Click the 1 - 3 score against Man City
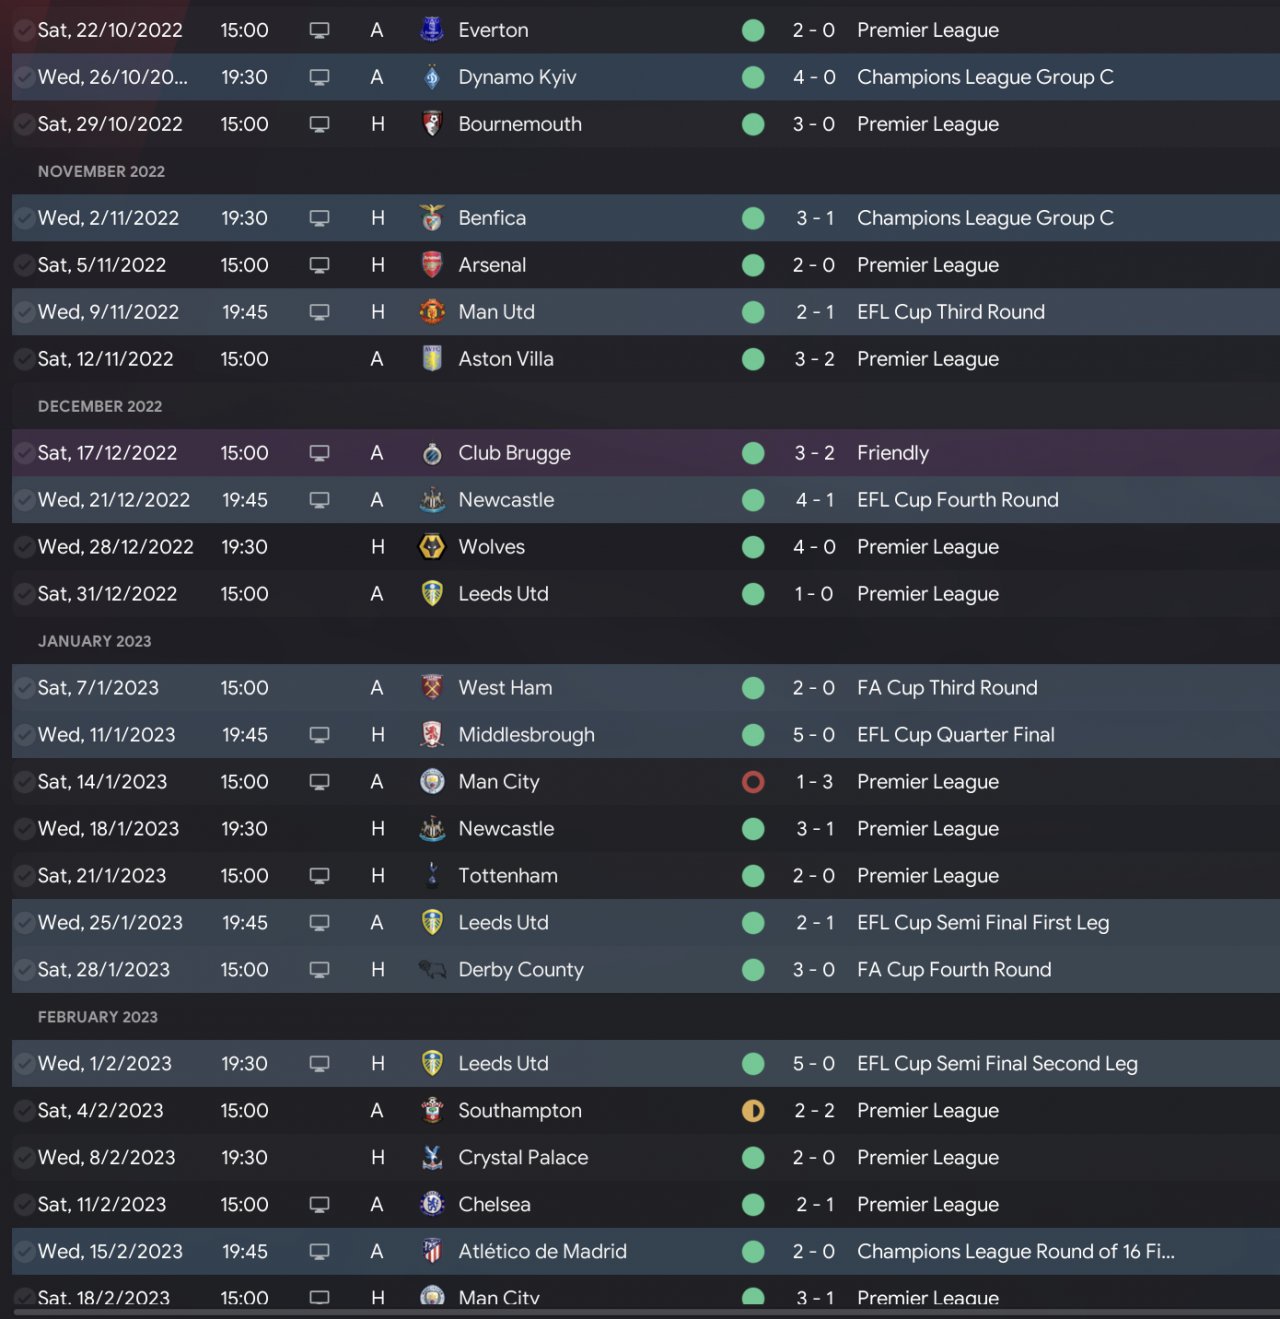This screenshot has width=1280, height=1319. click(814, 782)
